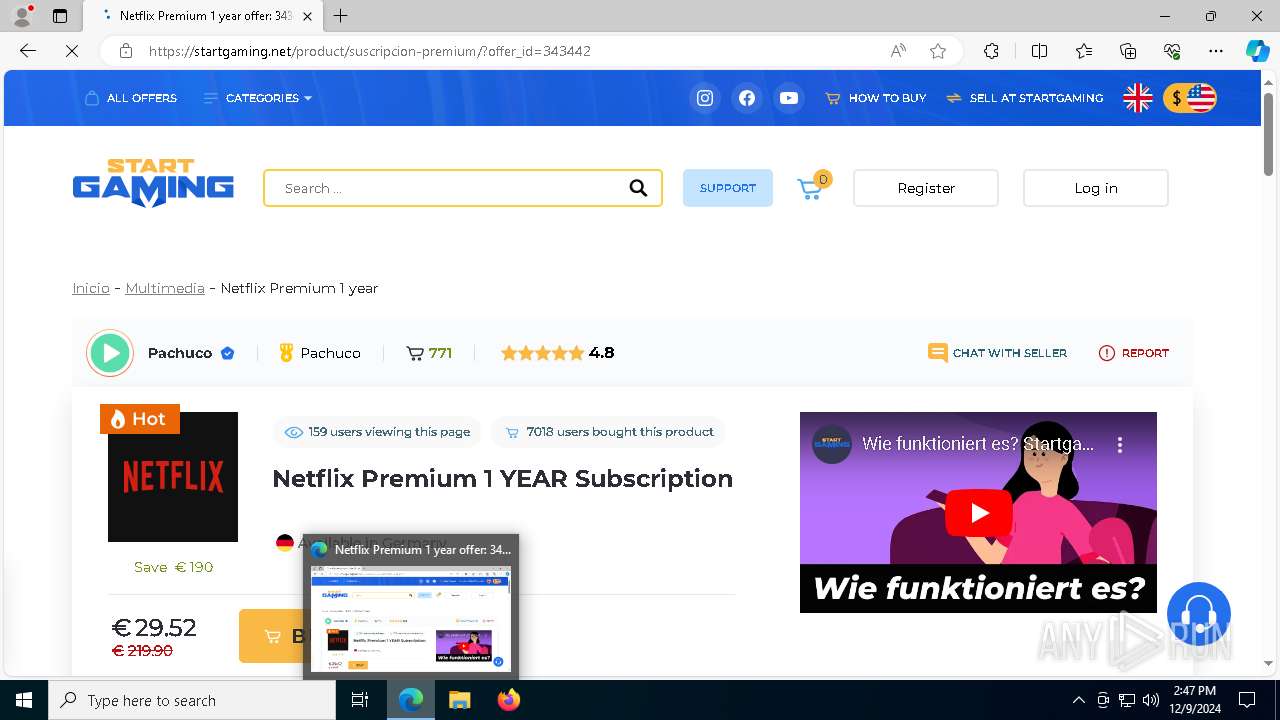The height and width of the screenshot is (720, 1280).
Task: Click REPORT link
Action: pos(1134,353)
